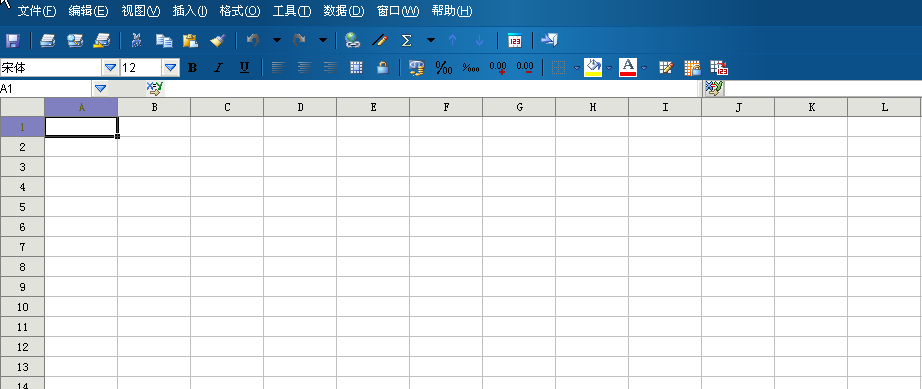
Task: Apply percent style format
Action: (x=444, y=68)
